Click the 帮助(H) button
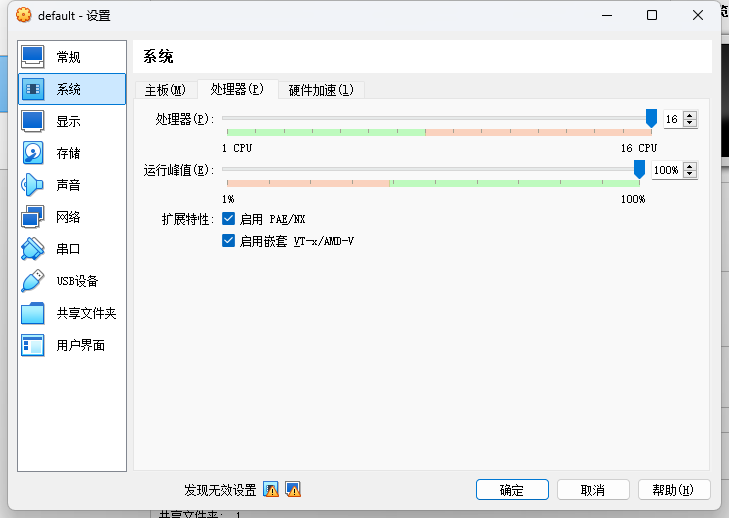This screenshot has width=729, height=518. click(x=674, y=490)
